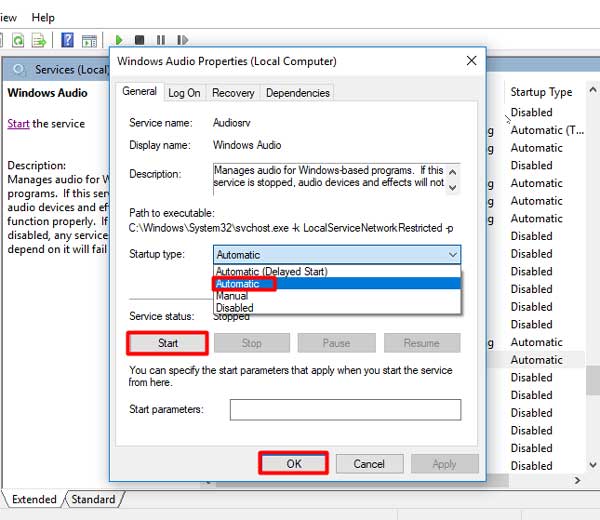This screenshot has width=600, height=520.
Task: Click the Stop Service square toolbar icon
Action: 140,40
